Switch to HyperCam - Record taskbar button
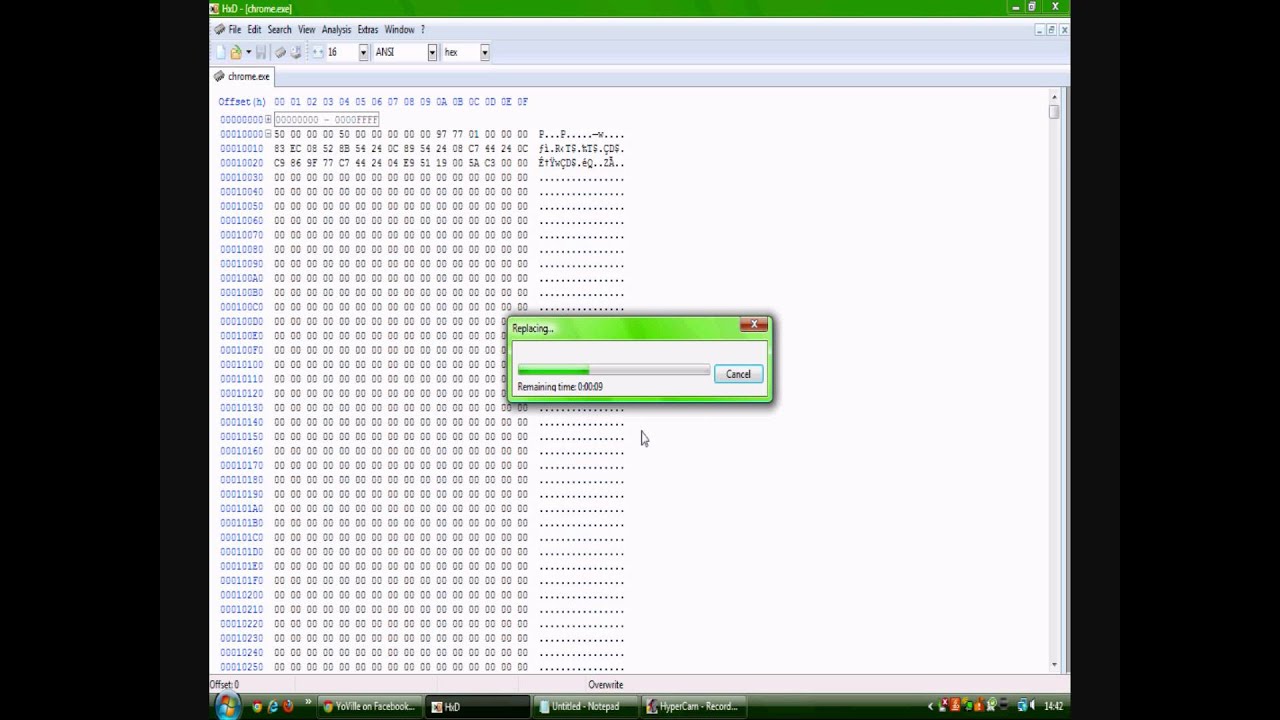The height and width of the screenshot is (720, 1280). (x=694, y=706)
